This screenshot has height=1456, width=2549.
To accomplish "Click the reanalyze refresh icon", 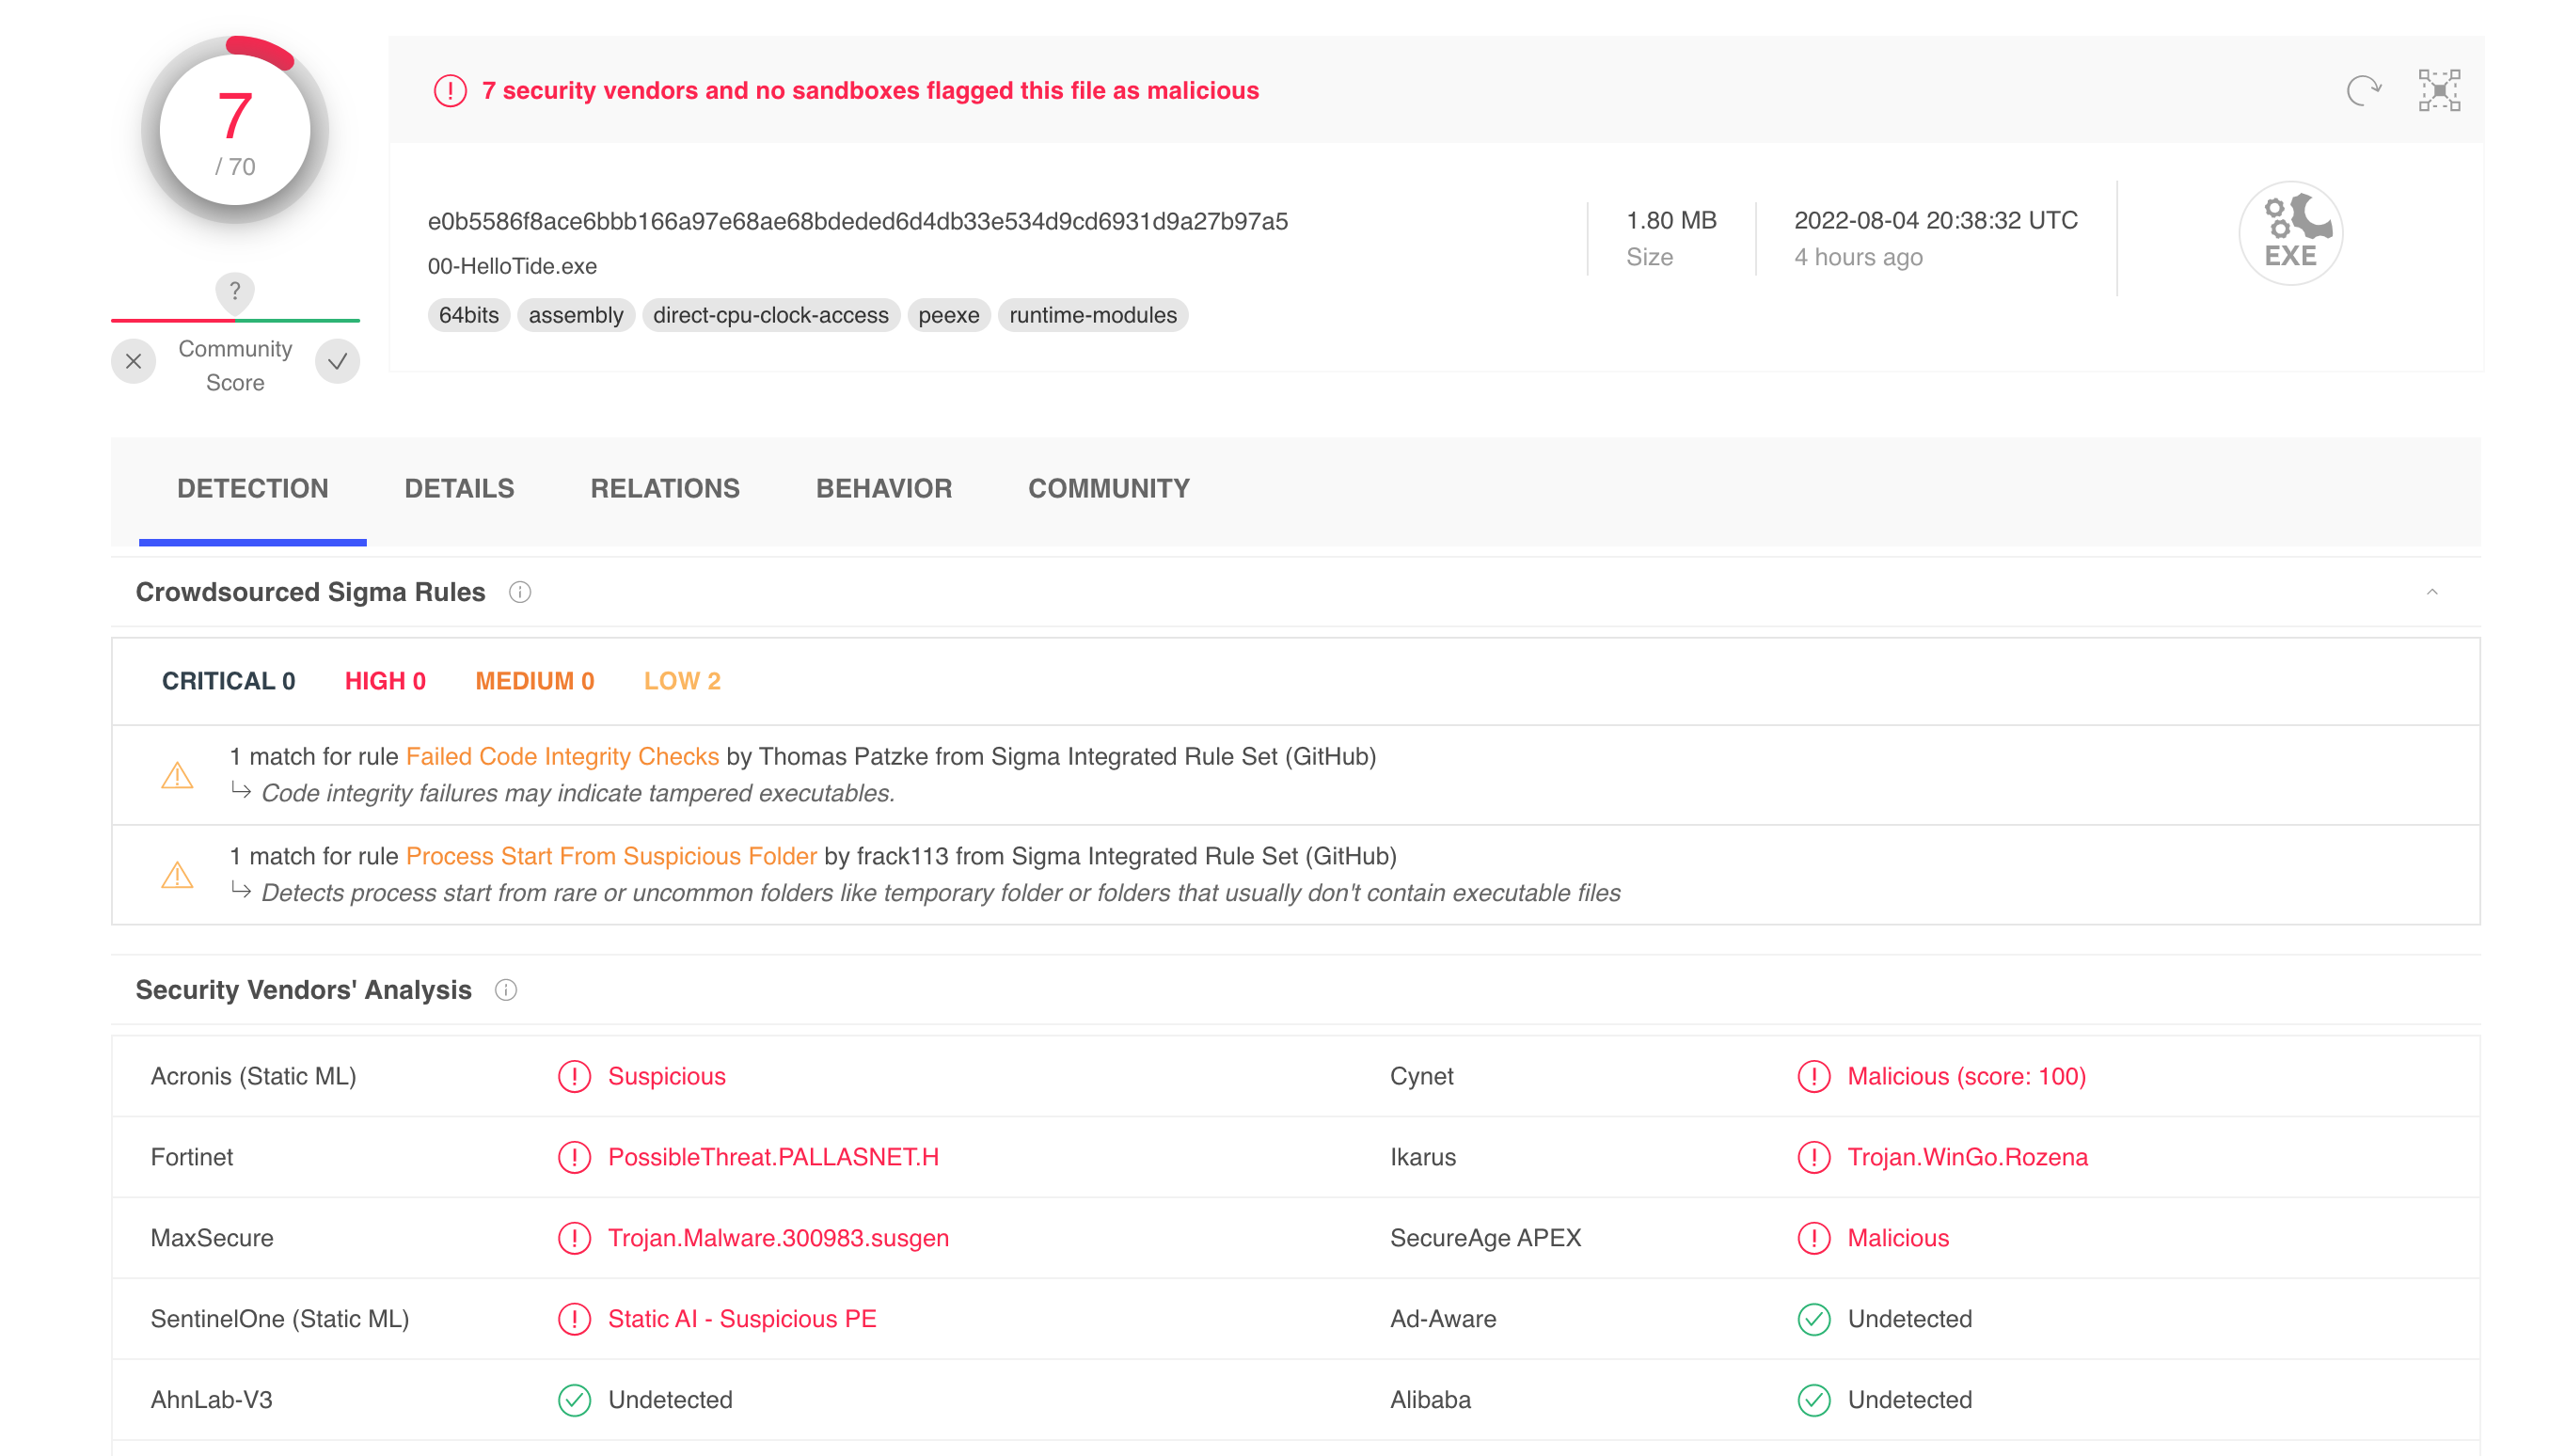I will point(2362,91).
